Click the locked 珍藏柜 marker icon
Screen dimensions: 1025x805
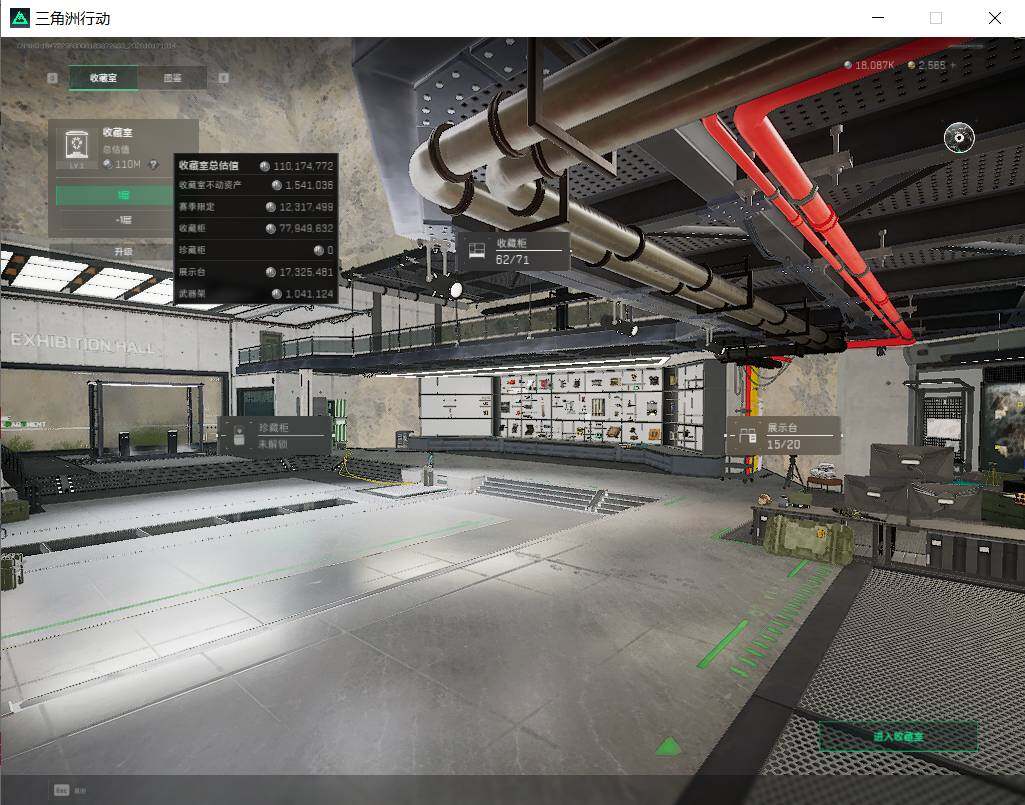[239, 435]
